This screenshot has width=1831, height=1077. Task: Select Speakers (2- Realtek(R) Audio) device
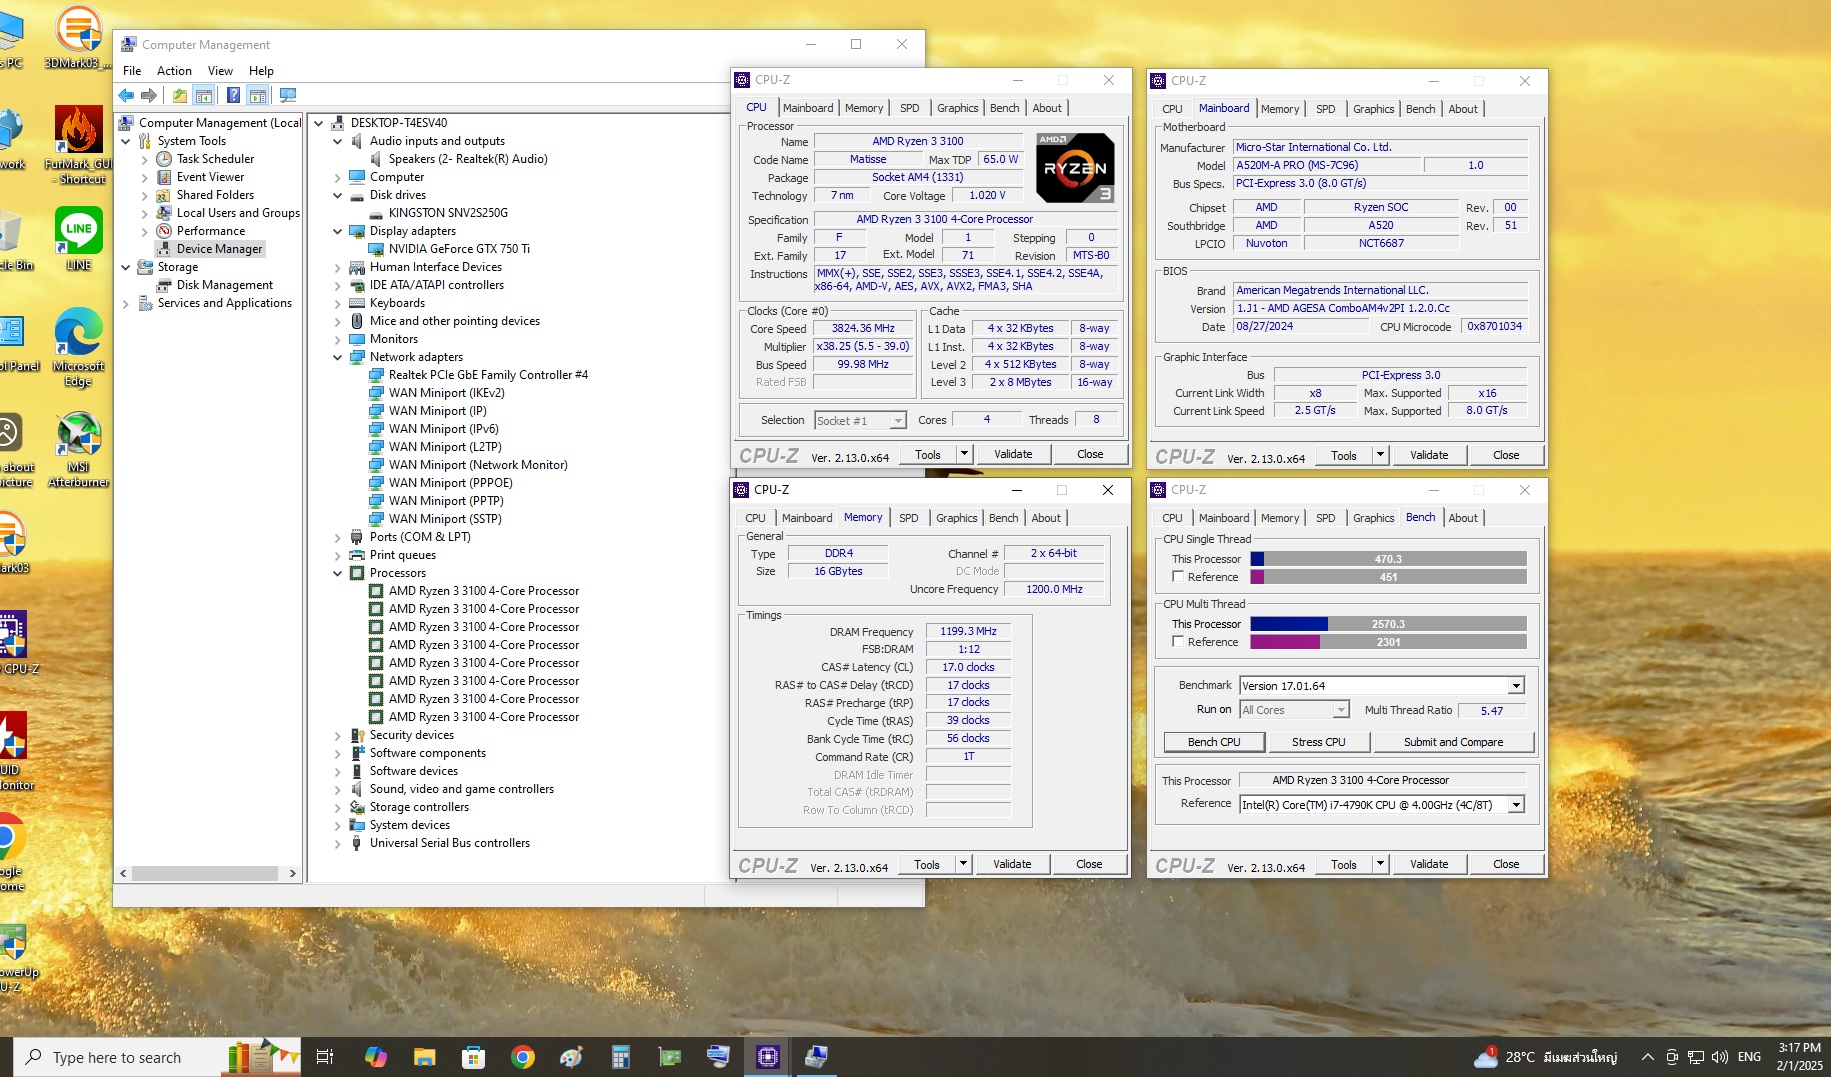(468, 159)
